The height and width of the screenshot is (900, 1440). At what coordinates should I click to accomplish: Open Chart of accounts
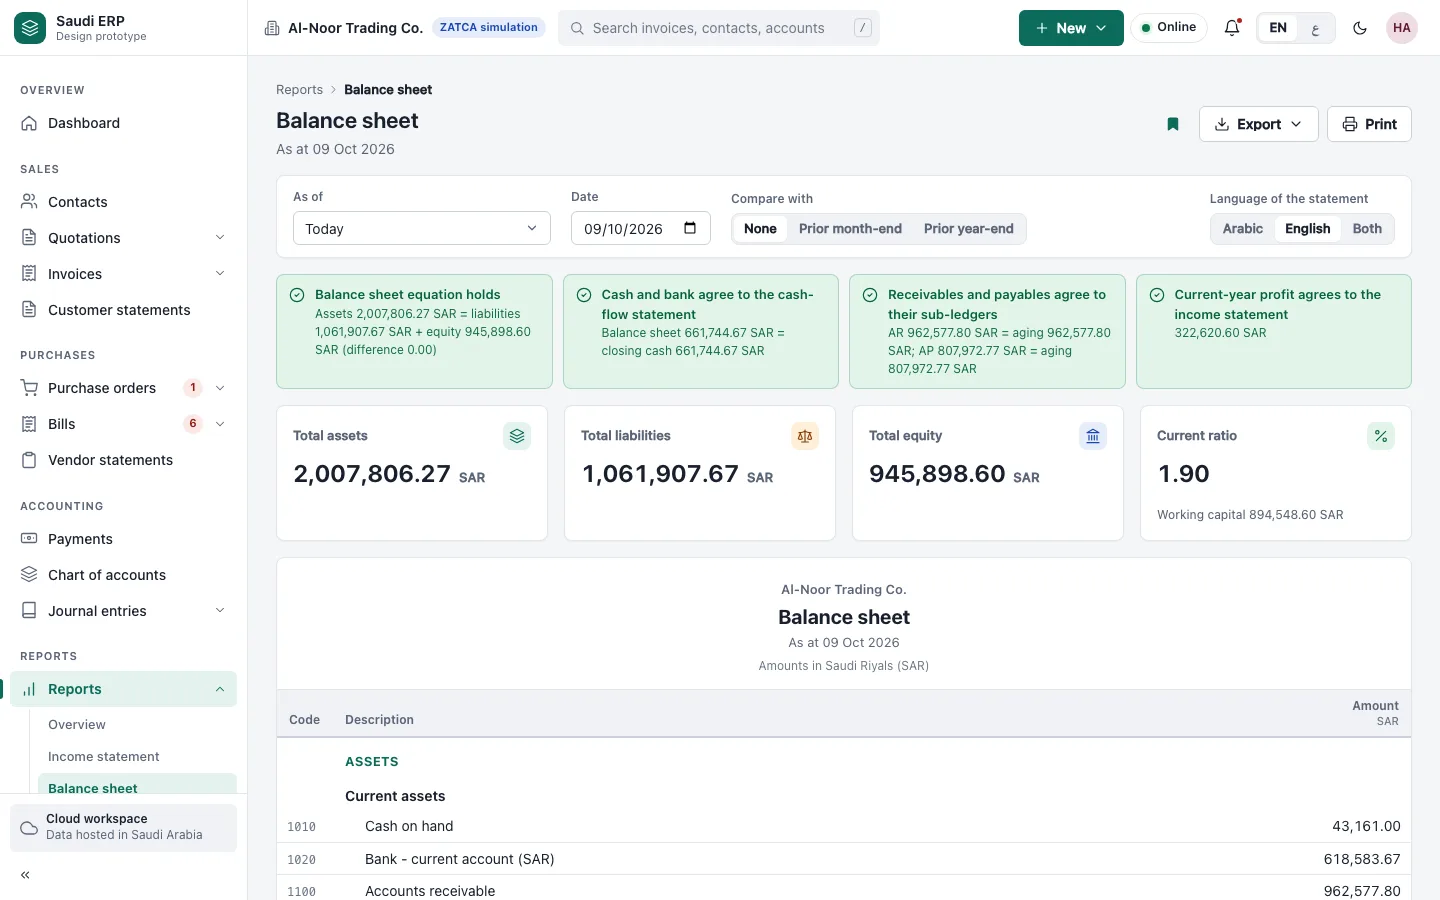[123, 575]
